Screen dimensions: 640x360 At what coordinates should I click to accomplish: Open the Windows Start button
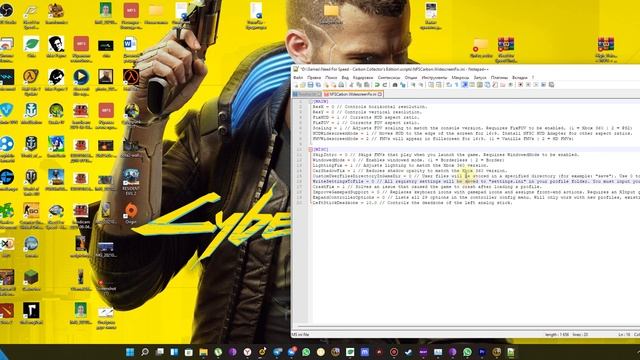click(x=130, y=352)
